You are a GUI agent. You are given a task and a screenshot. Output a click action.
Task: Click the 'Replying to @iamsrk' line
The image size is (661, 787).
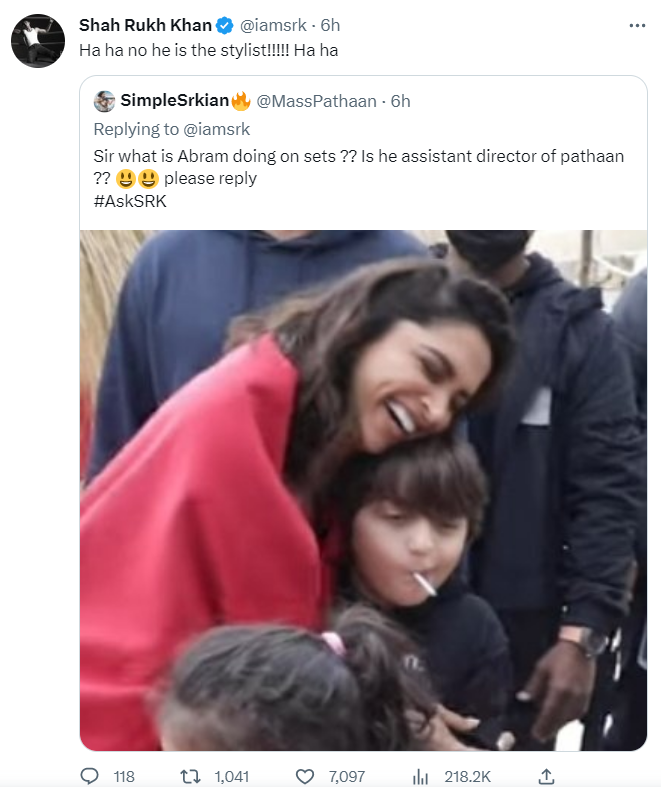[171, 129]
